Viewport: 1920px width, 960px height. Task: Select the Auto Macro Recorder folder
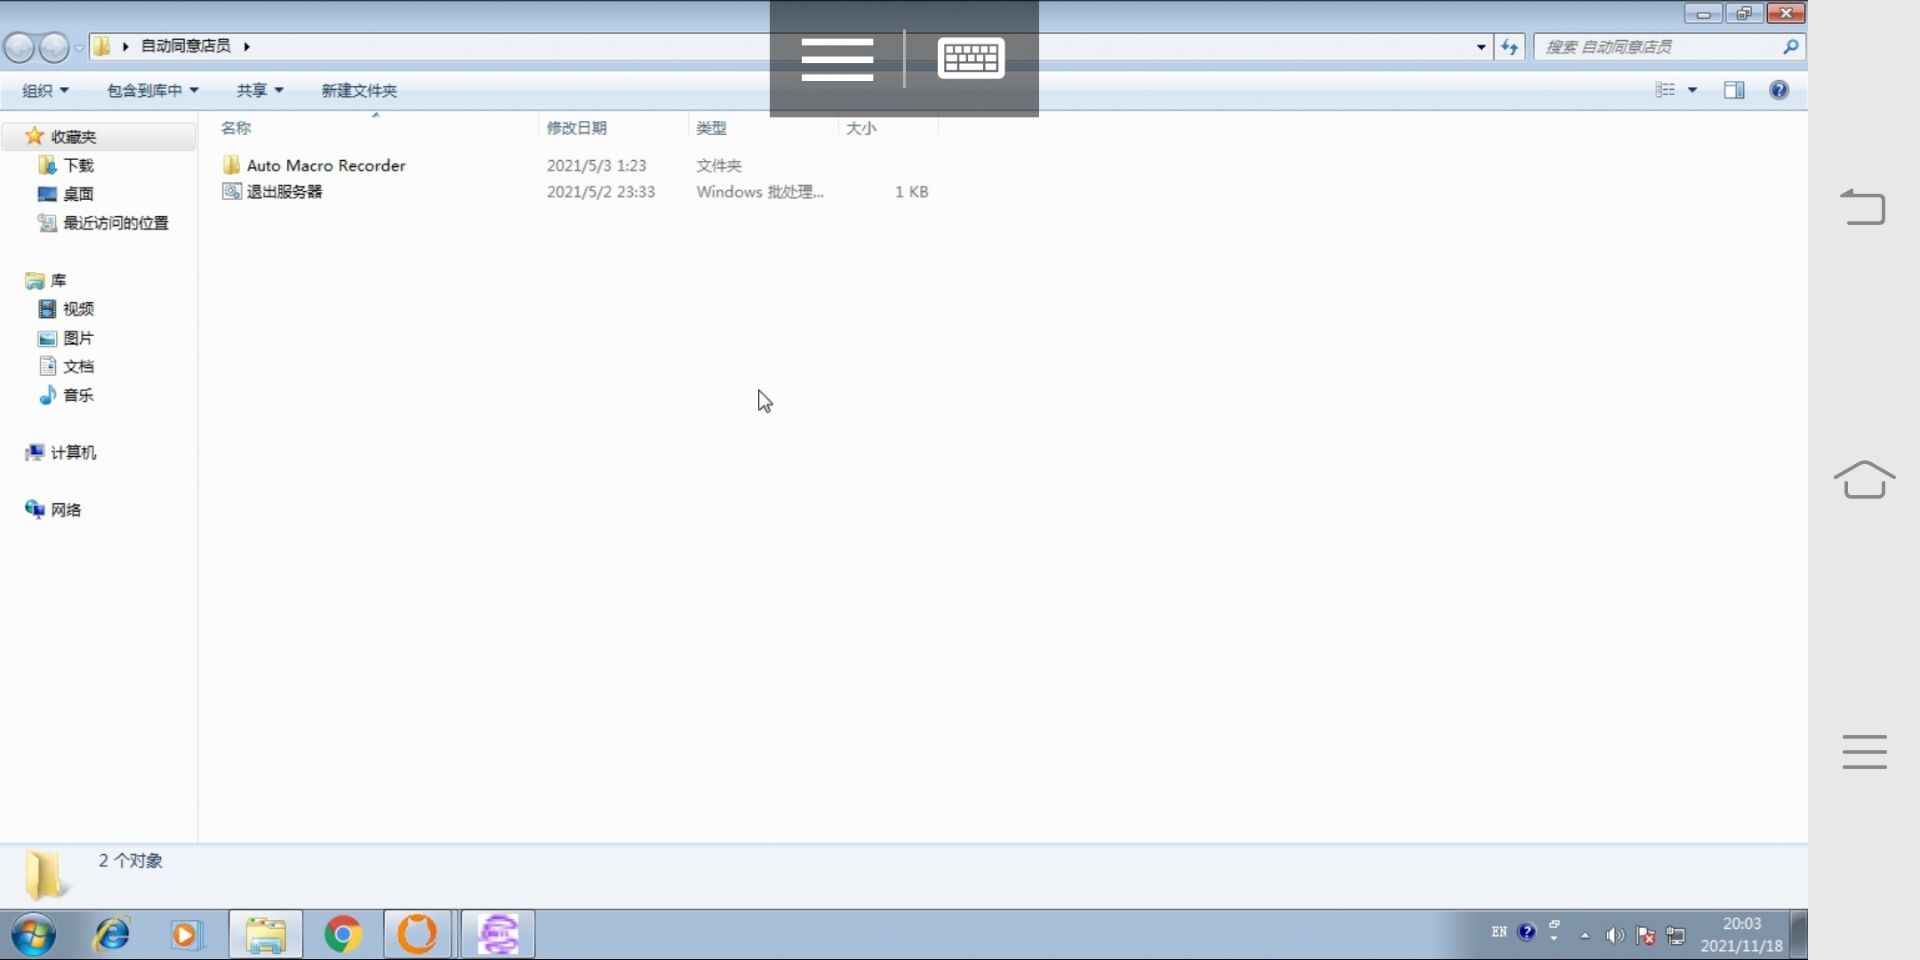point(325,165)
